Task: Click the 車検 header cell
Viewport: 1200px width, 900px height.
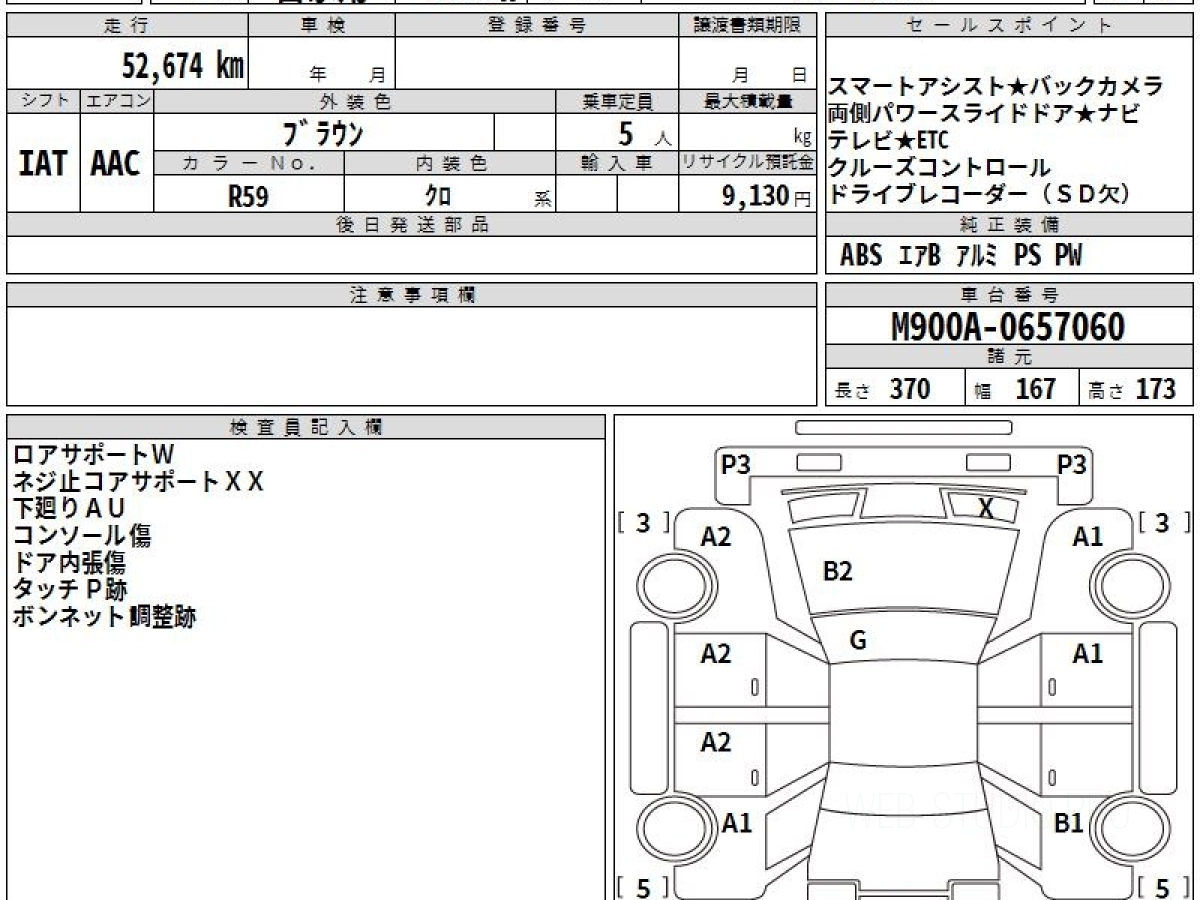Action: (322, 26)
